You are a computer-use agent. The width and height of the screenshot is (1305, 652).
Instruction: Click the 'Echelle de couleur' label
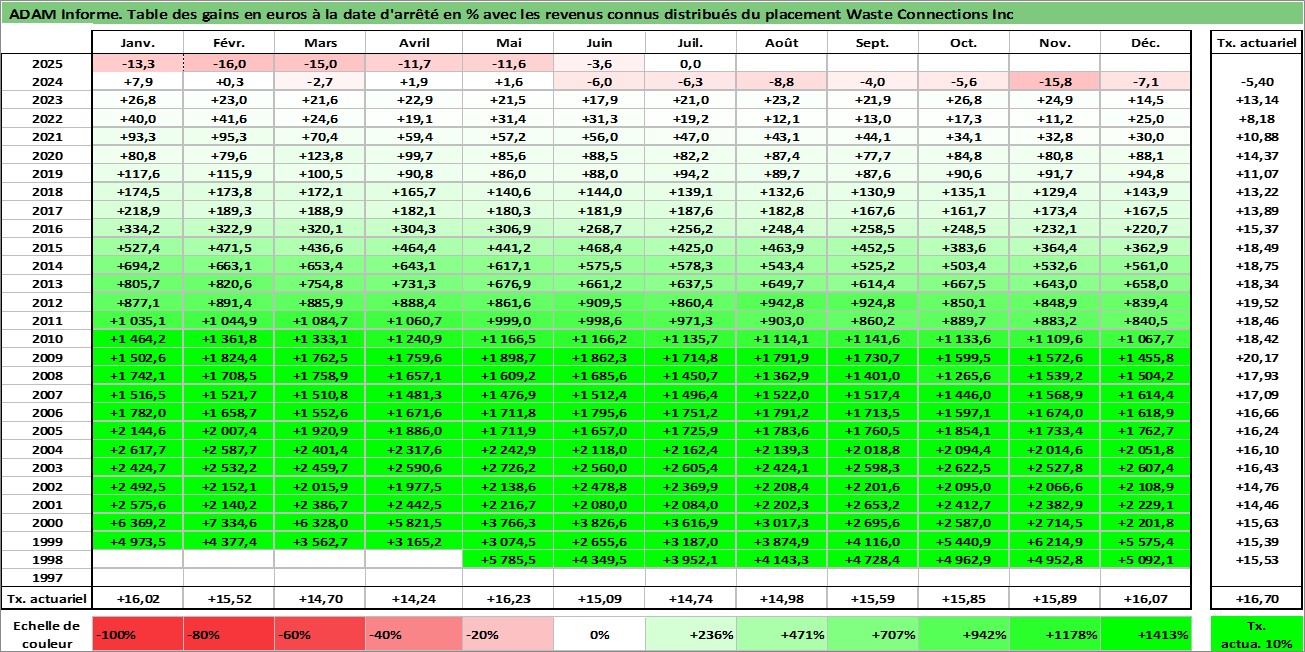click(x=46, y=634)
